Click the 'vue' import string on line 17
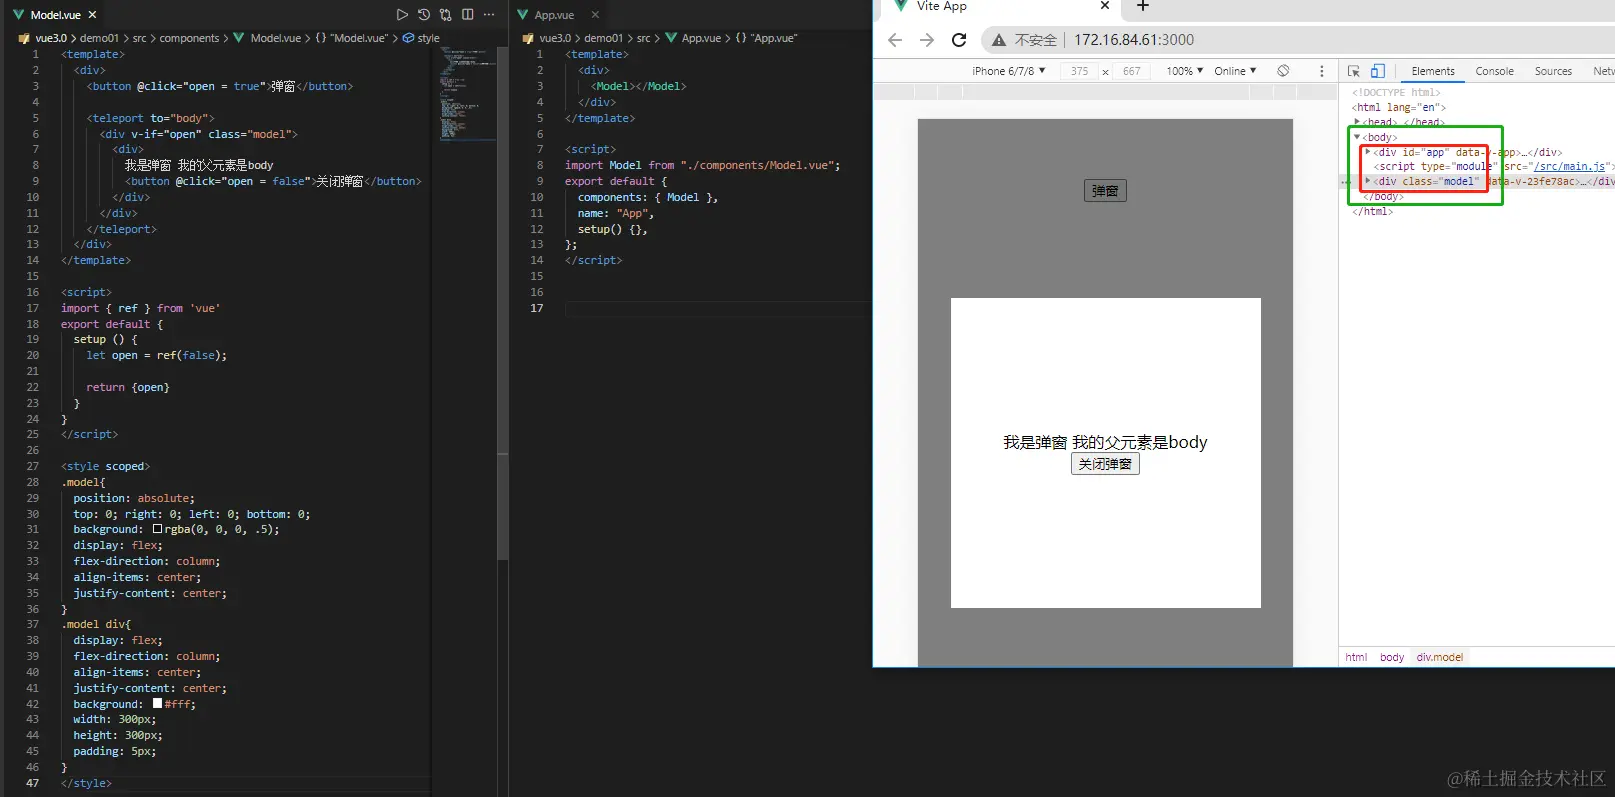Screen dimensions: 1615x797 pyautogui.click(x=205, y=308)
